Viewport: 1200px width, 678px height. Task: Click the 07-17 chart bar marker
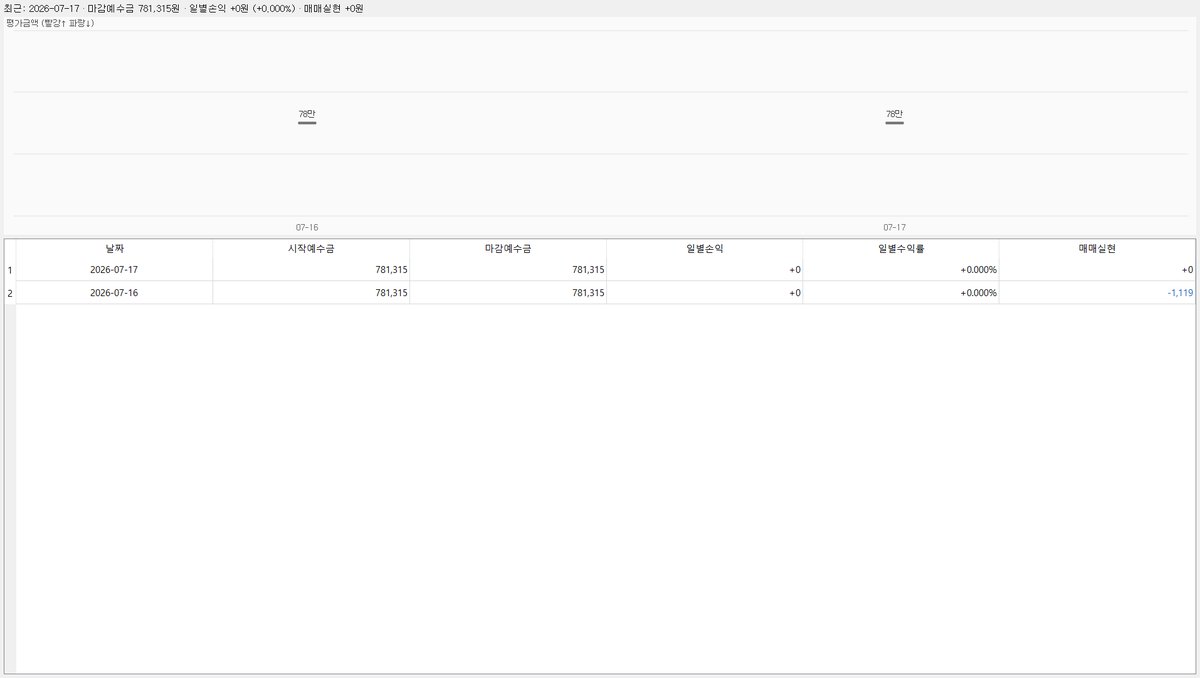point(894,123)
